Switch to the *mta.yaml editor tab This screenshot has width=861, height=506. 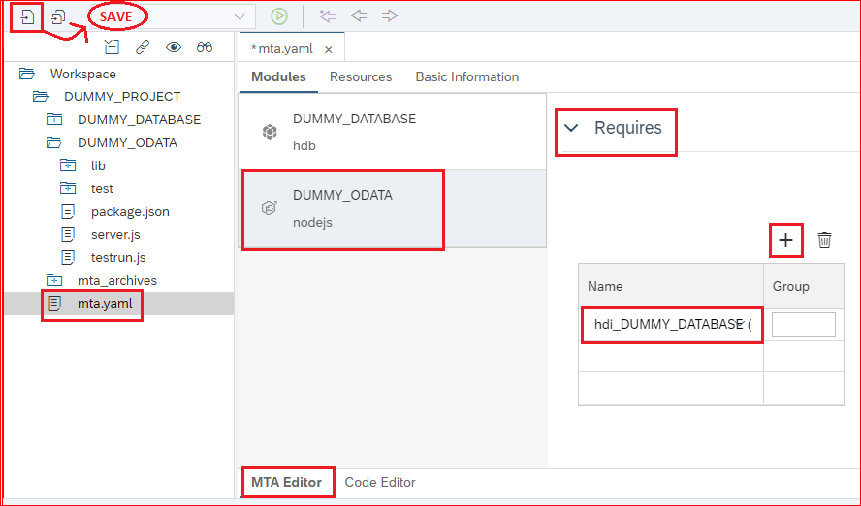click(x=282, y=48)
